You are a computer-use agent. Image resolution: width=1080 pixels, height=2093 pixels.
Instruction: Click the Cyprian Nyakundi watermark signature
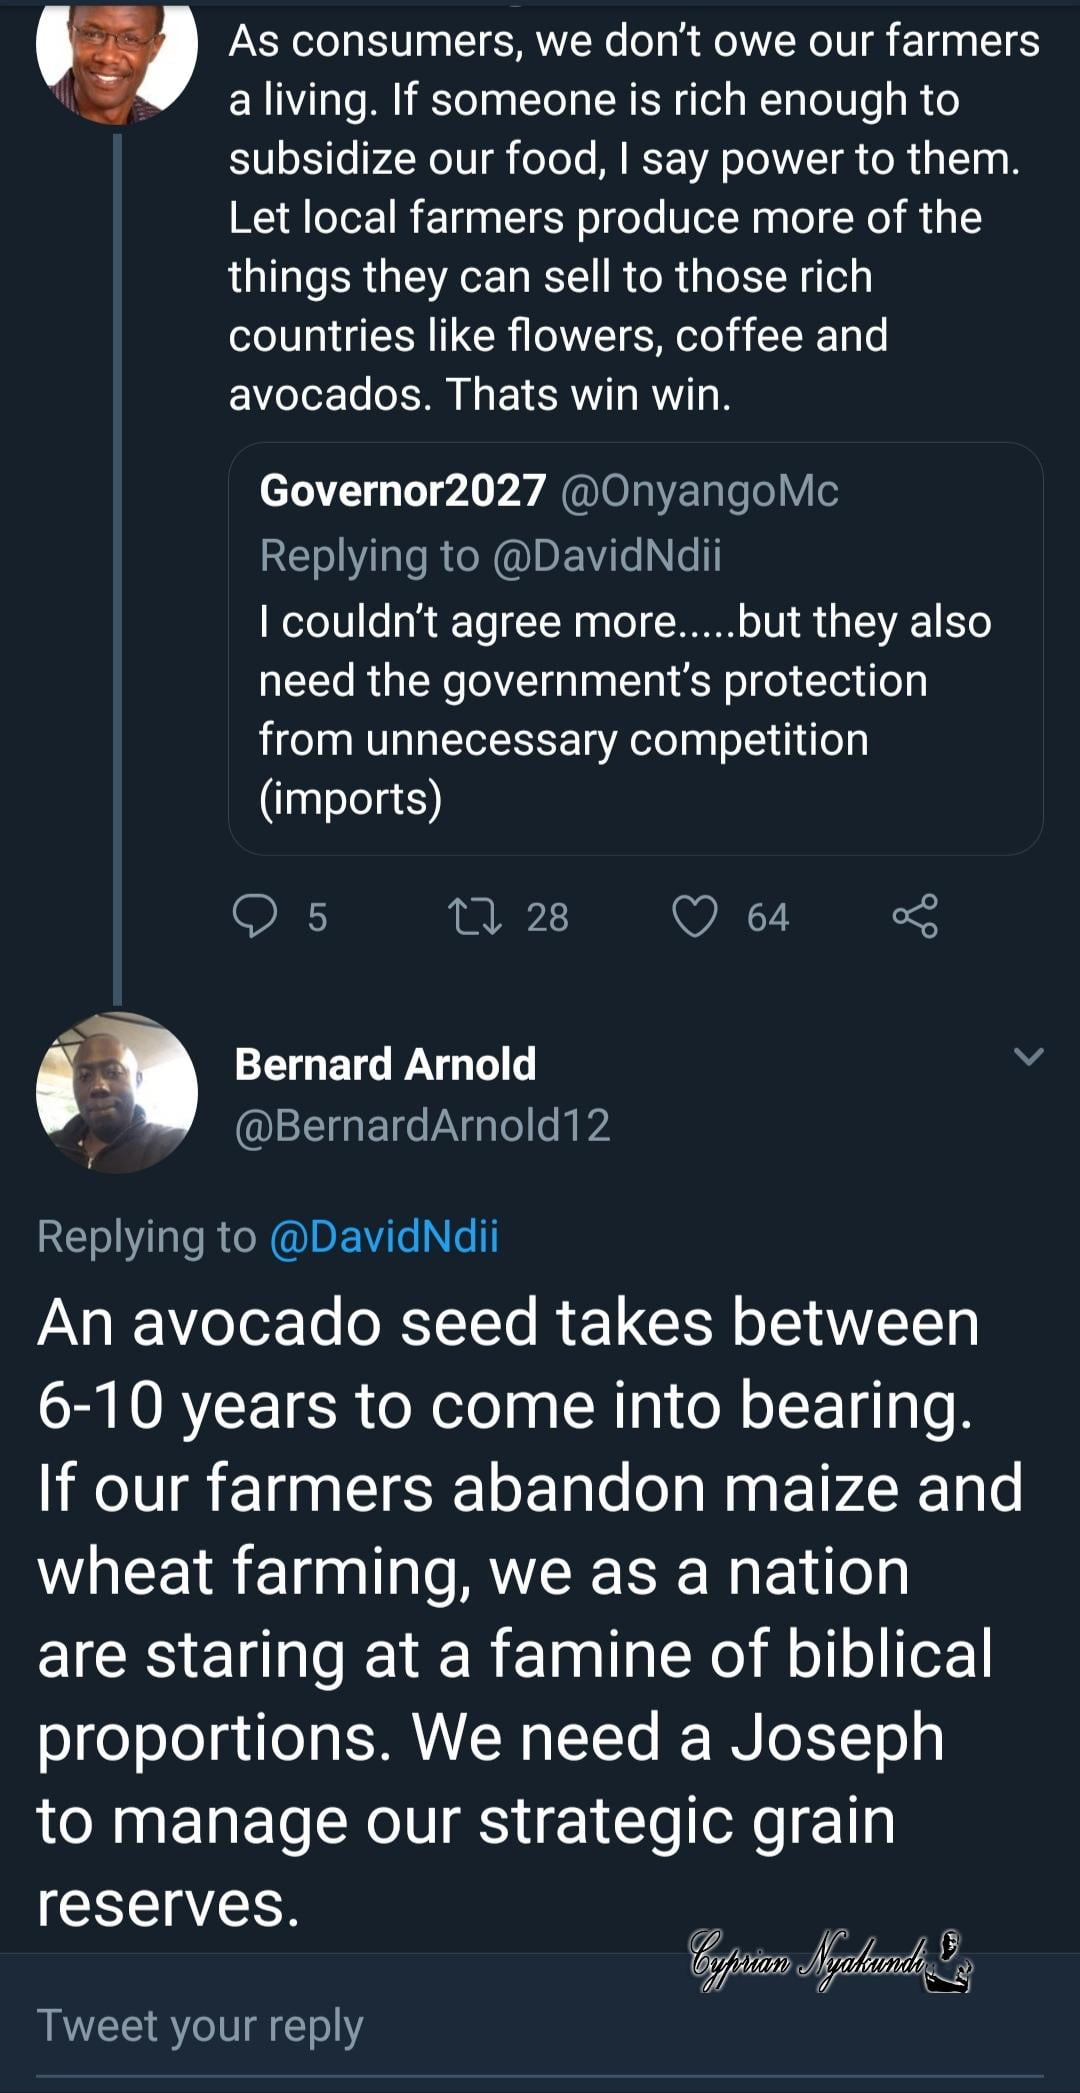828,1962
